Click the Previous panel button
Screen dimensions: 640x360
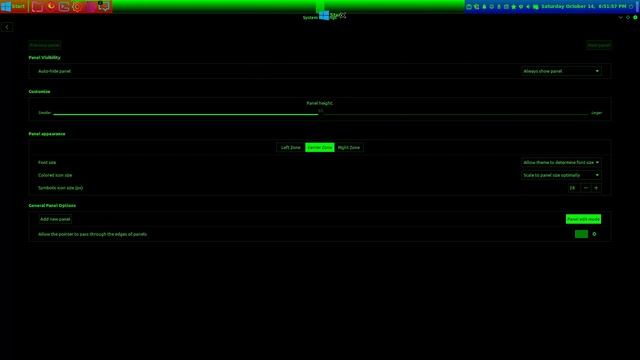click(45, 45)
